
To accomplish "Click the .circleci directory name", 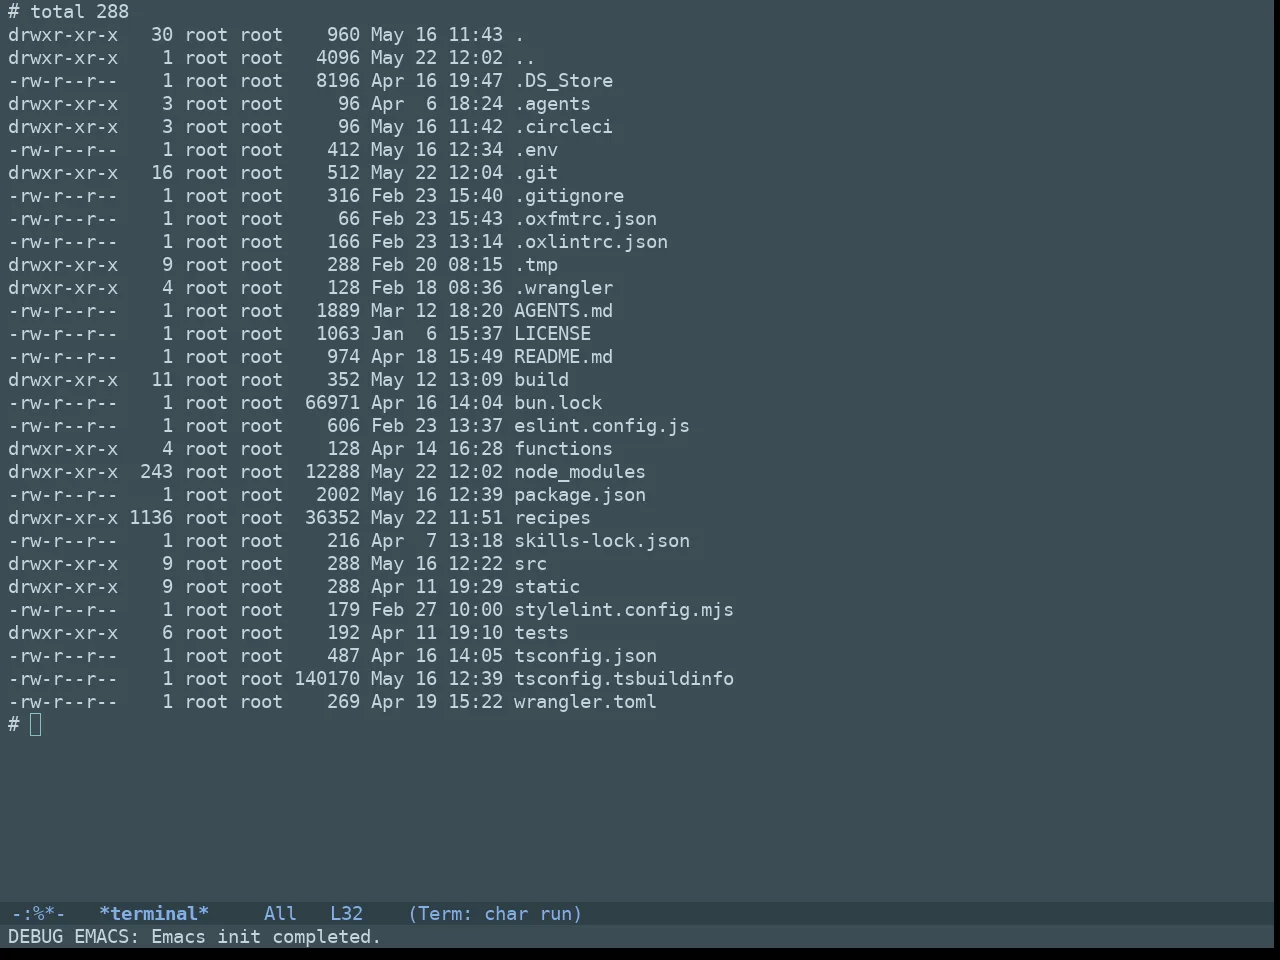I will [x=564, y=127].
